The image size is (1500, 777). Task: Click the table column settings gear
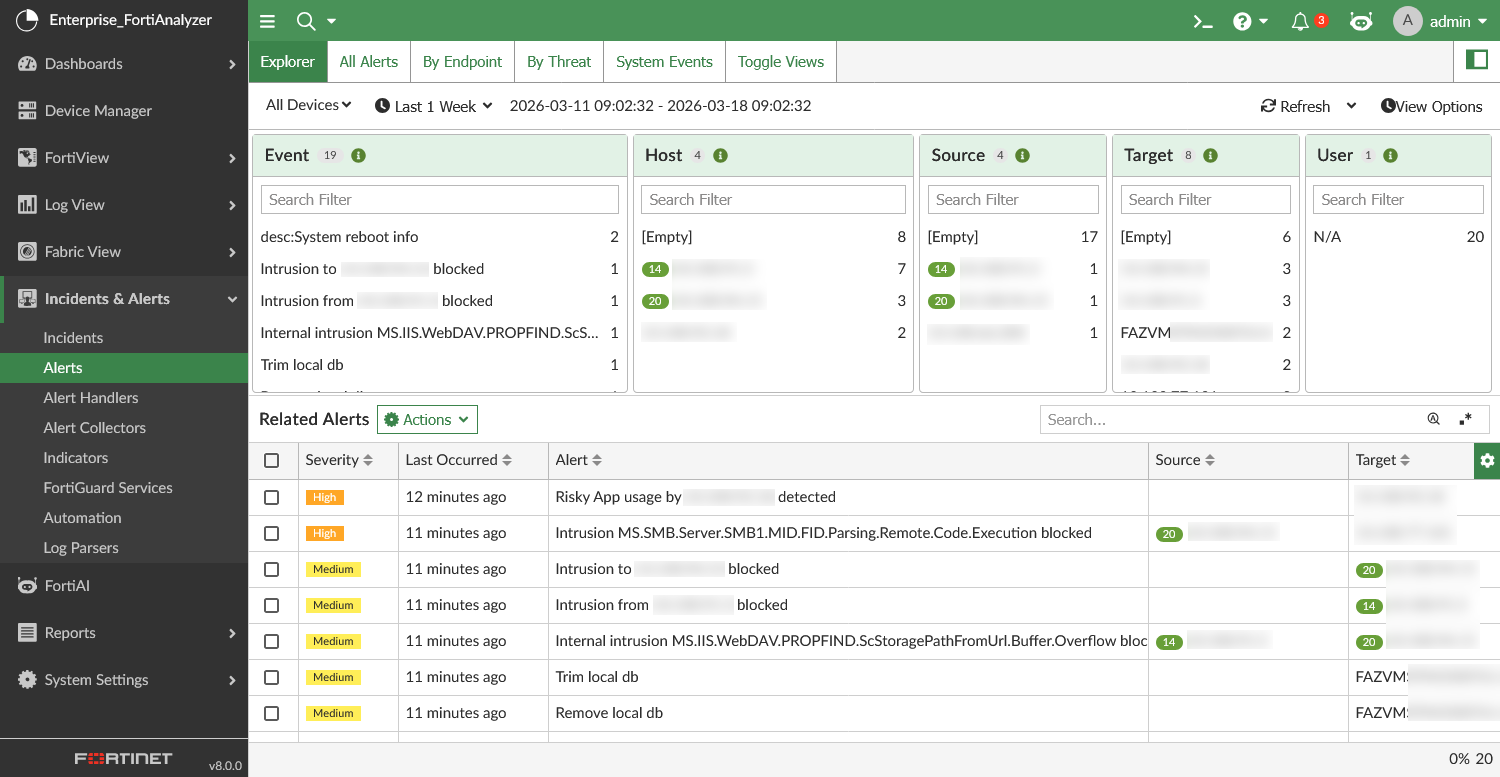[1486, 460]
